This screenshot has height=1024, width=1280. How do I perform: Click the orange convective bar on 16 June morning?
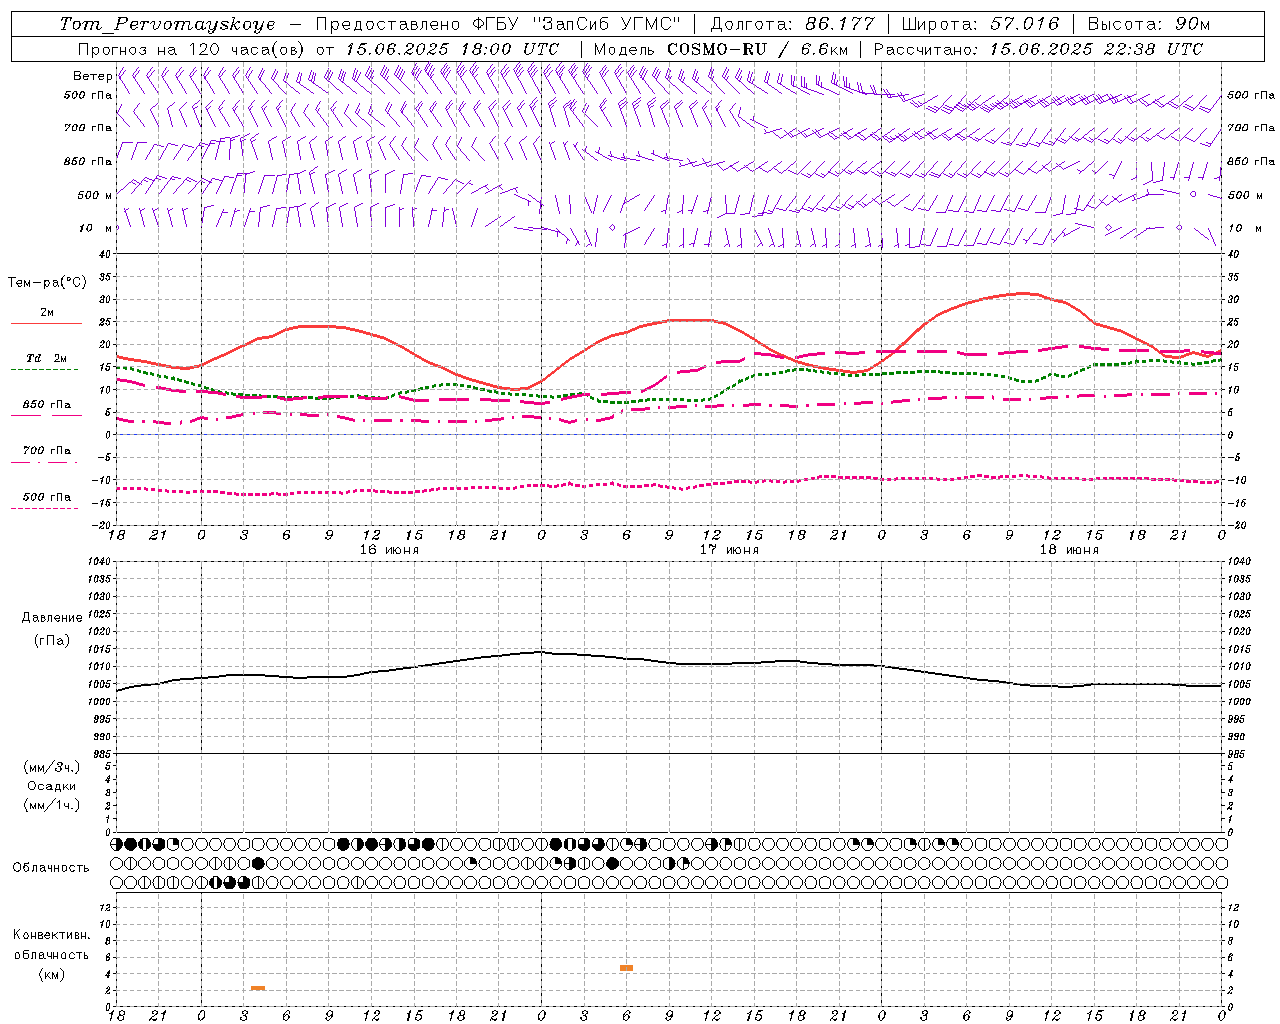[x=258, y=988]
